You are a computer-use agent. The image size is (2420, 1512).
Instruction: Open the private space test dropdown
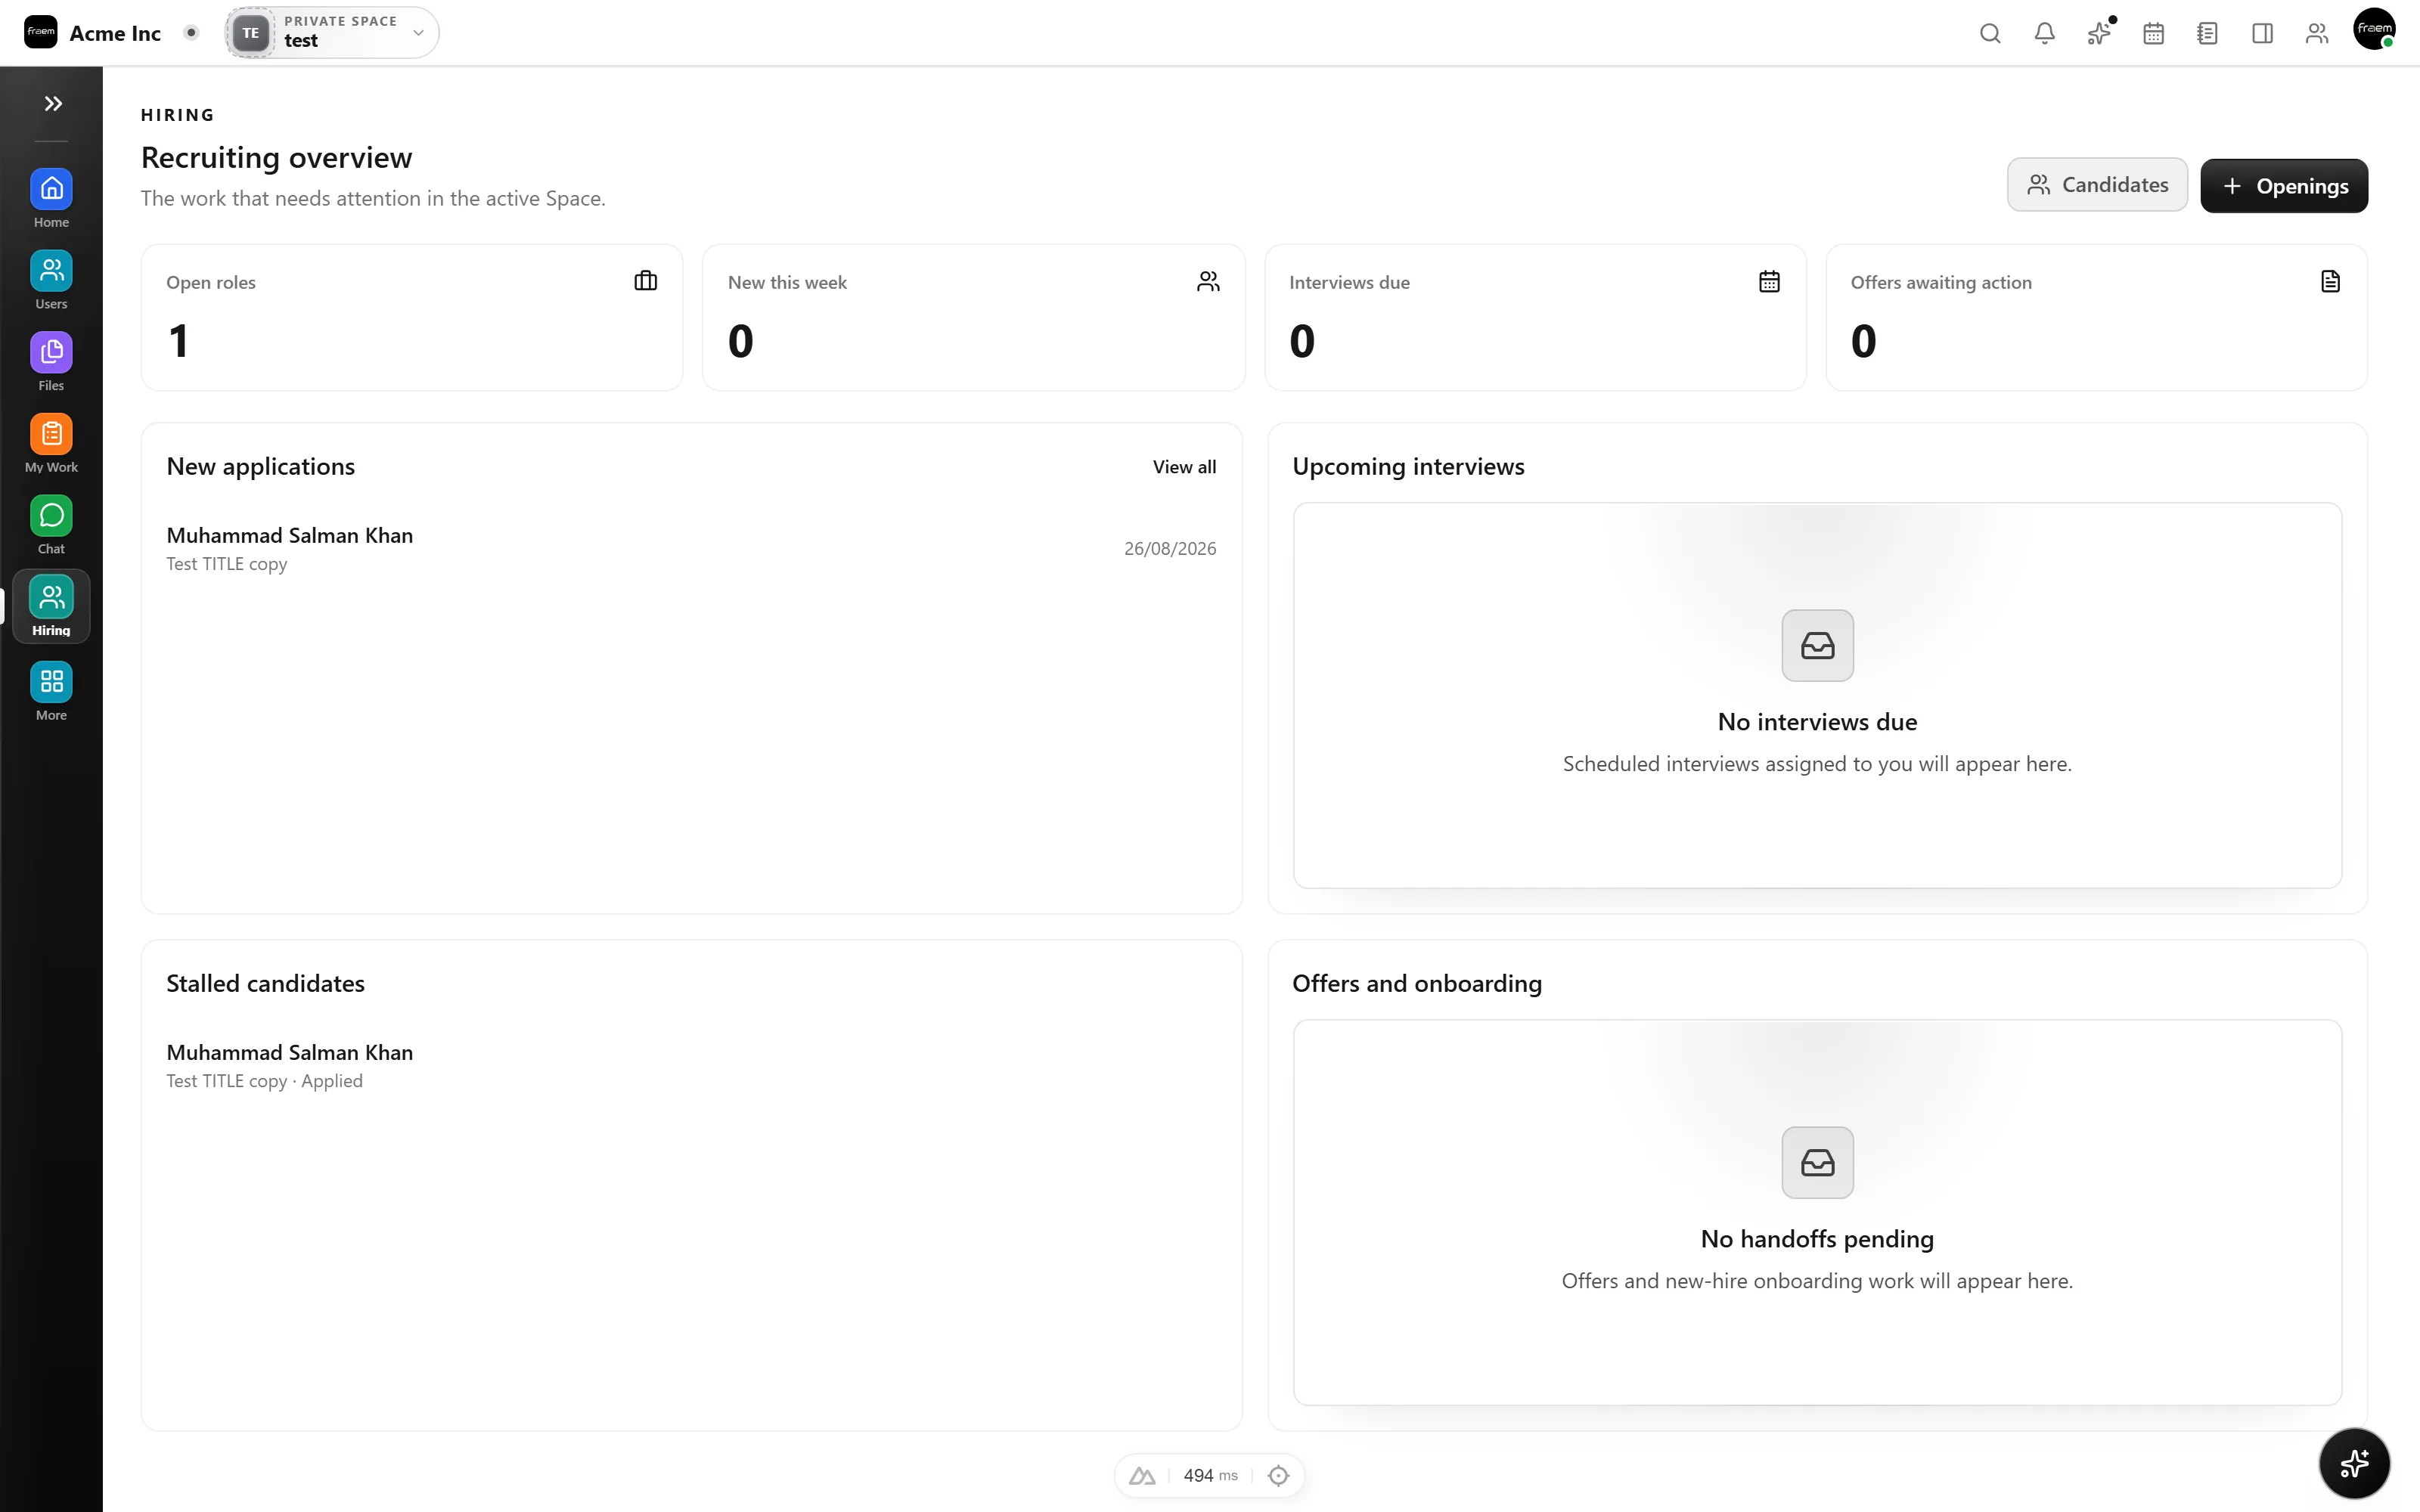coord(332,32)
